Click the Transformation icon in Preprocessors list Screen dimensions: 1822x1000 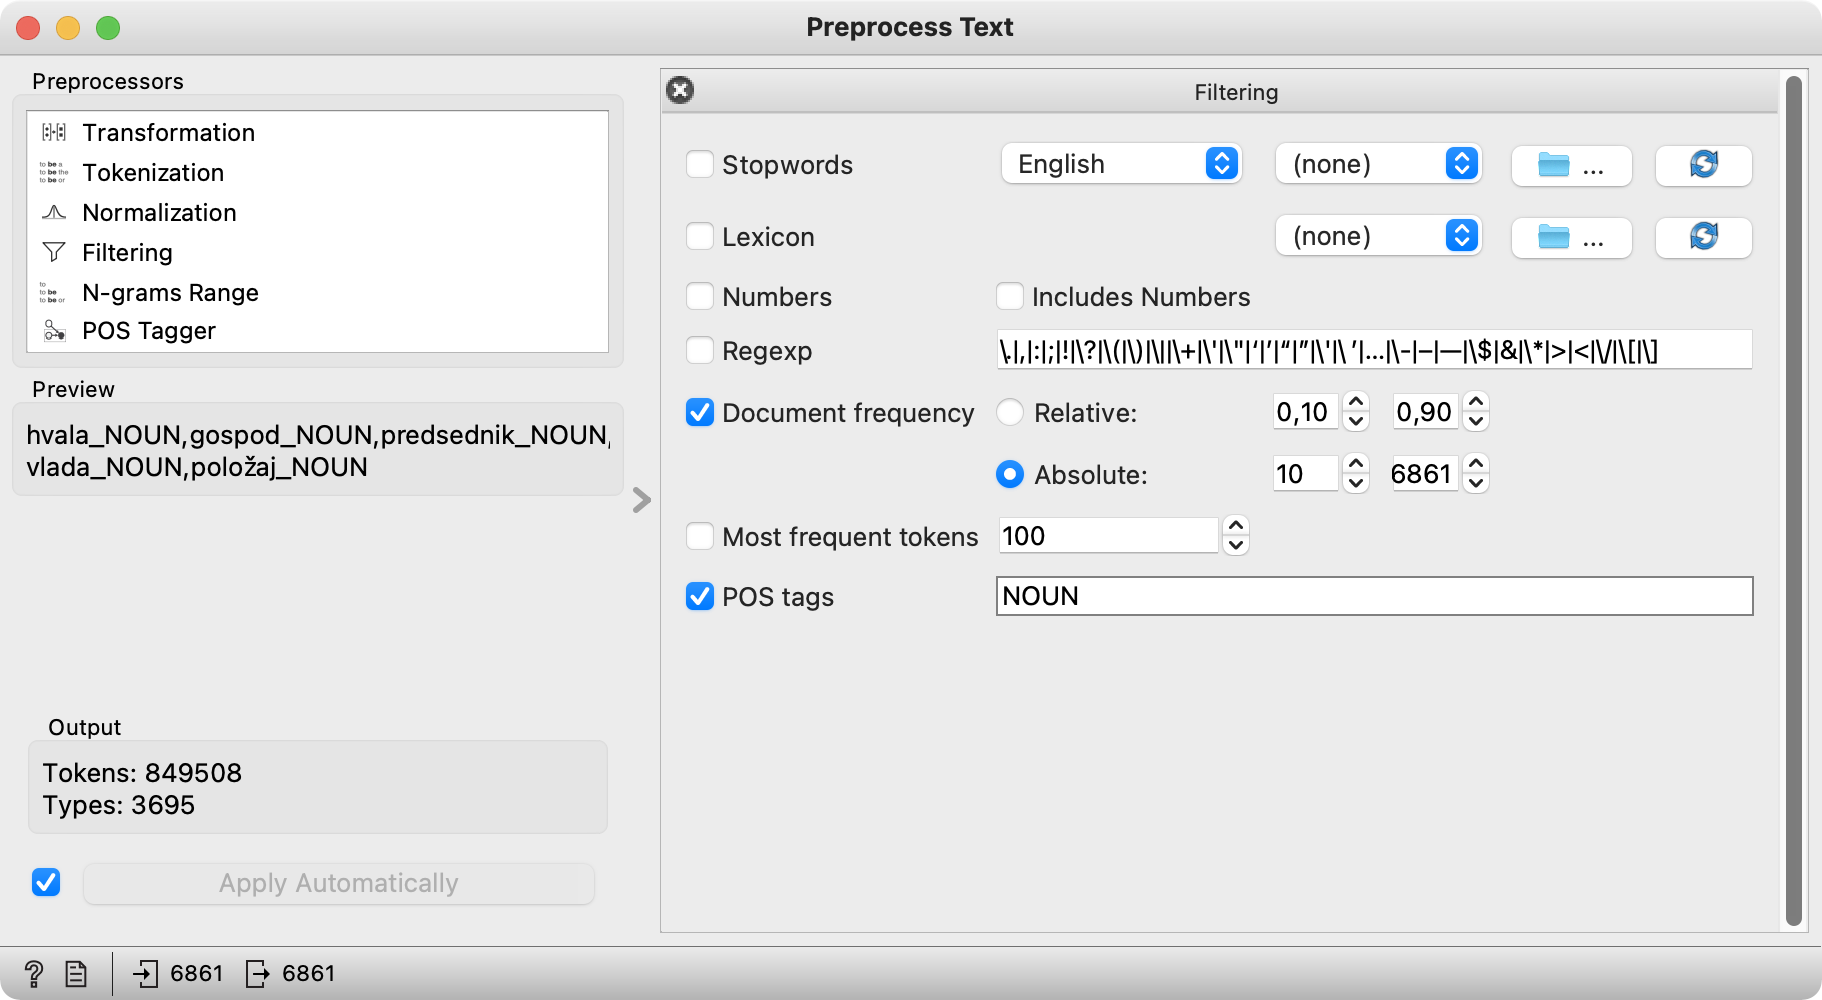54,132
